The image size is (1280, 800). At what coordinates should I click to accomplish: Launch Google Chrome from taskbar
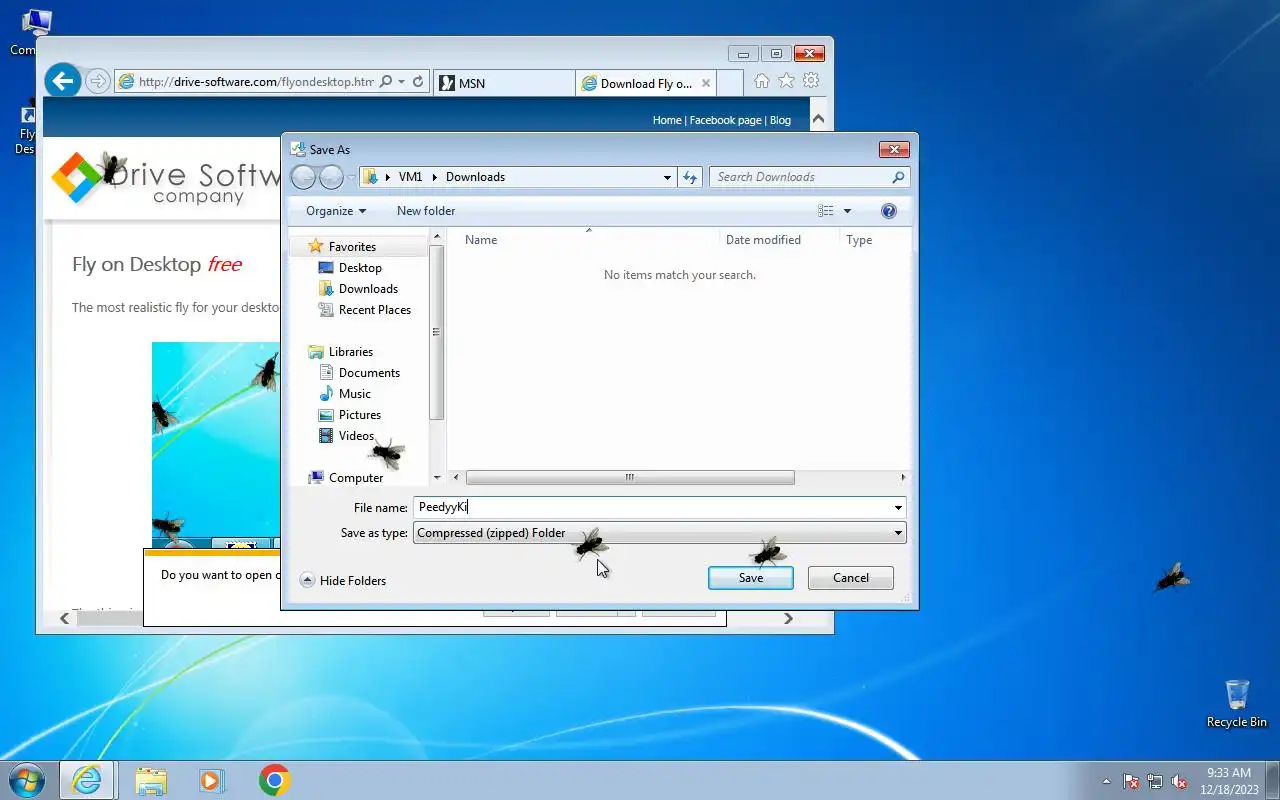point(275,780)
